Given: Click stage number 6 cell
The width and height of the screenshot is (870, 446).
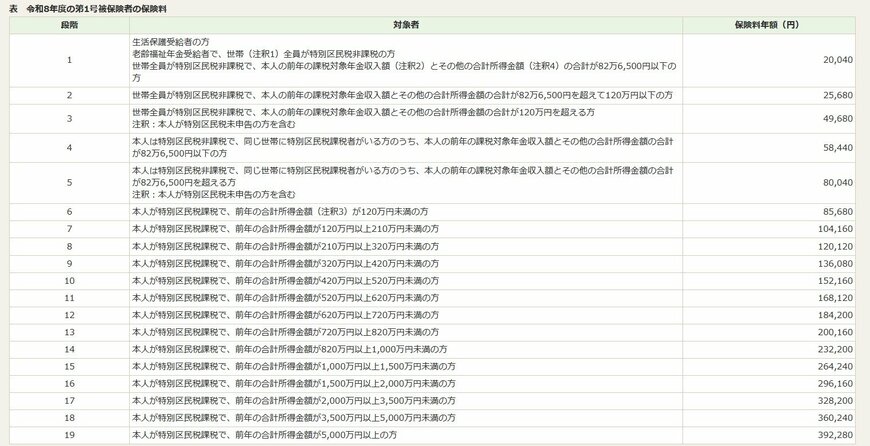Looking at the screenshot, I should [x=69, y=212].
